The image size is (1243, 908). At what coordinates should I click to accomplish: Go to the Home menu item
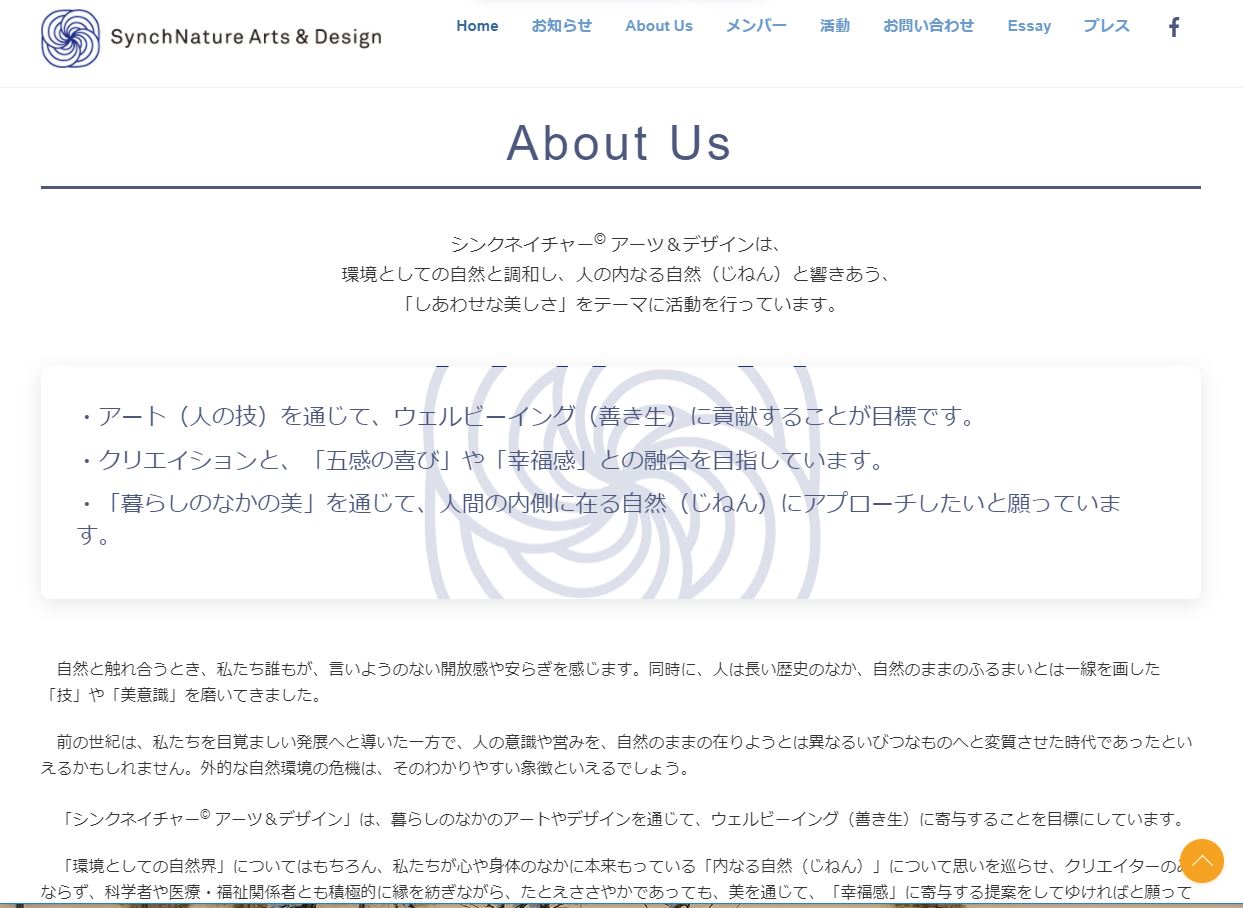tap(477, 26)
